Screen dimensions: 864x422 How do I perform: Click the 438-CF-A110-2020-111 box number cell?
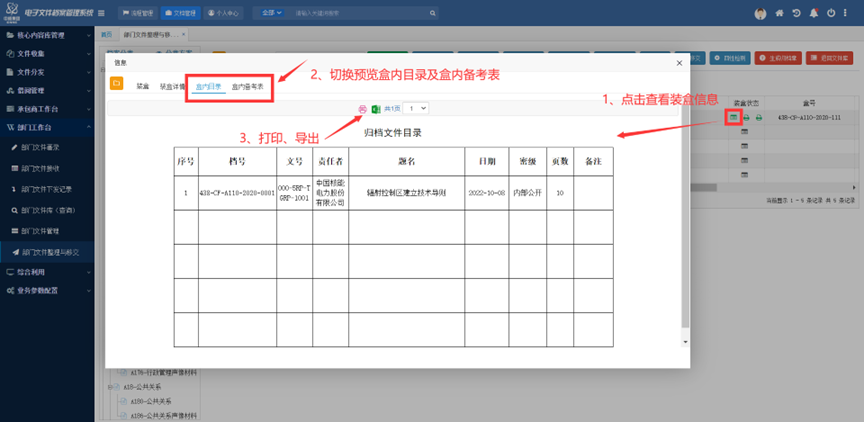click(809, 117)
